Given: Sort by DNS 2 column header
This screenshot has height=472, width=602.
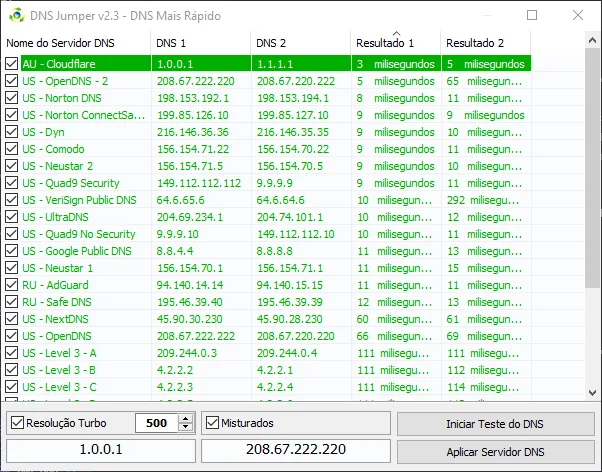Looking at the screenshot, I should point(301,43).
